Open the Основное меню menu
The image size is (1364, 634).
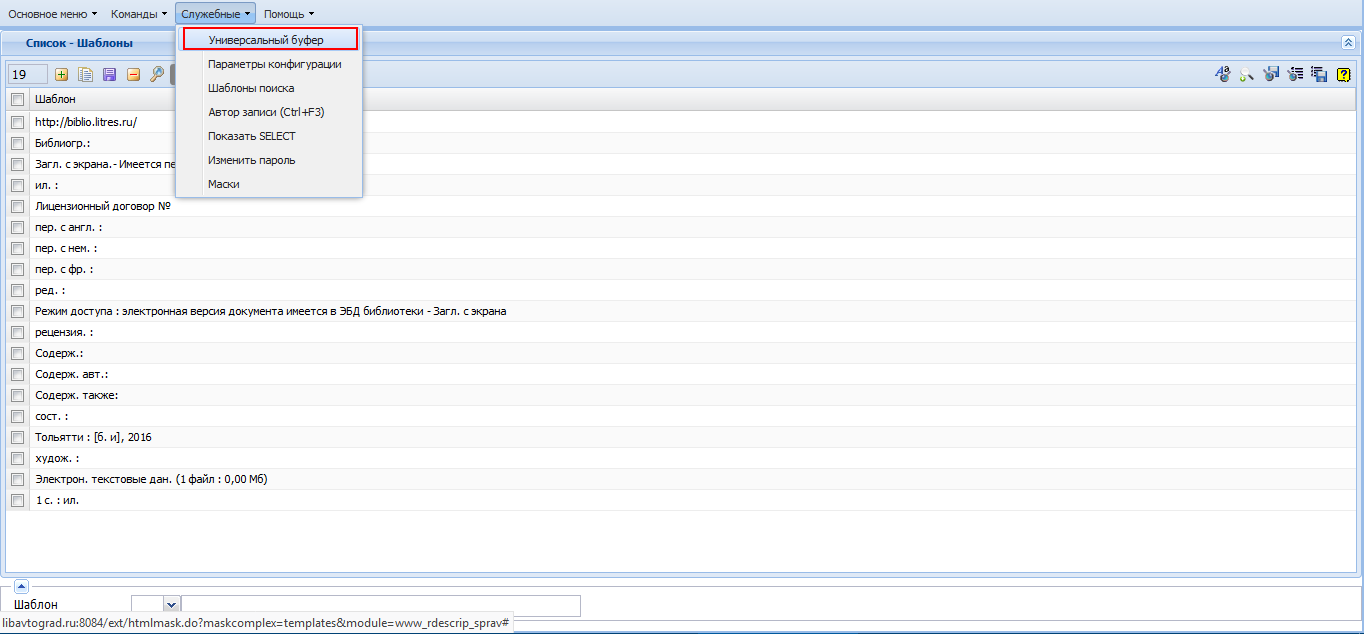53,14
